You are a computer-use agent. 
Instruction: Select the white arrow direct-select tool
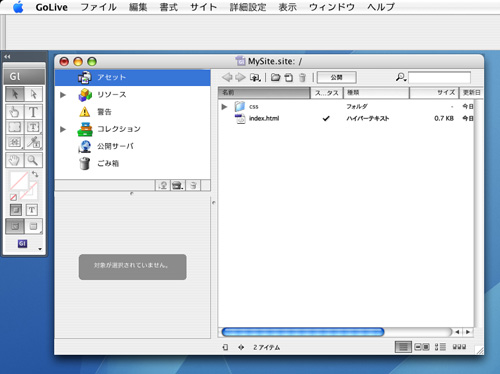33,94
